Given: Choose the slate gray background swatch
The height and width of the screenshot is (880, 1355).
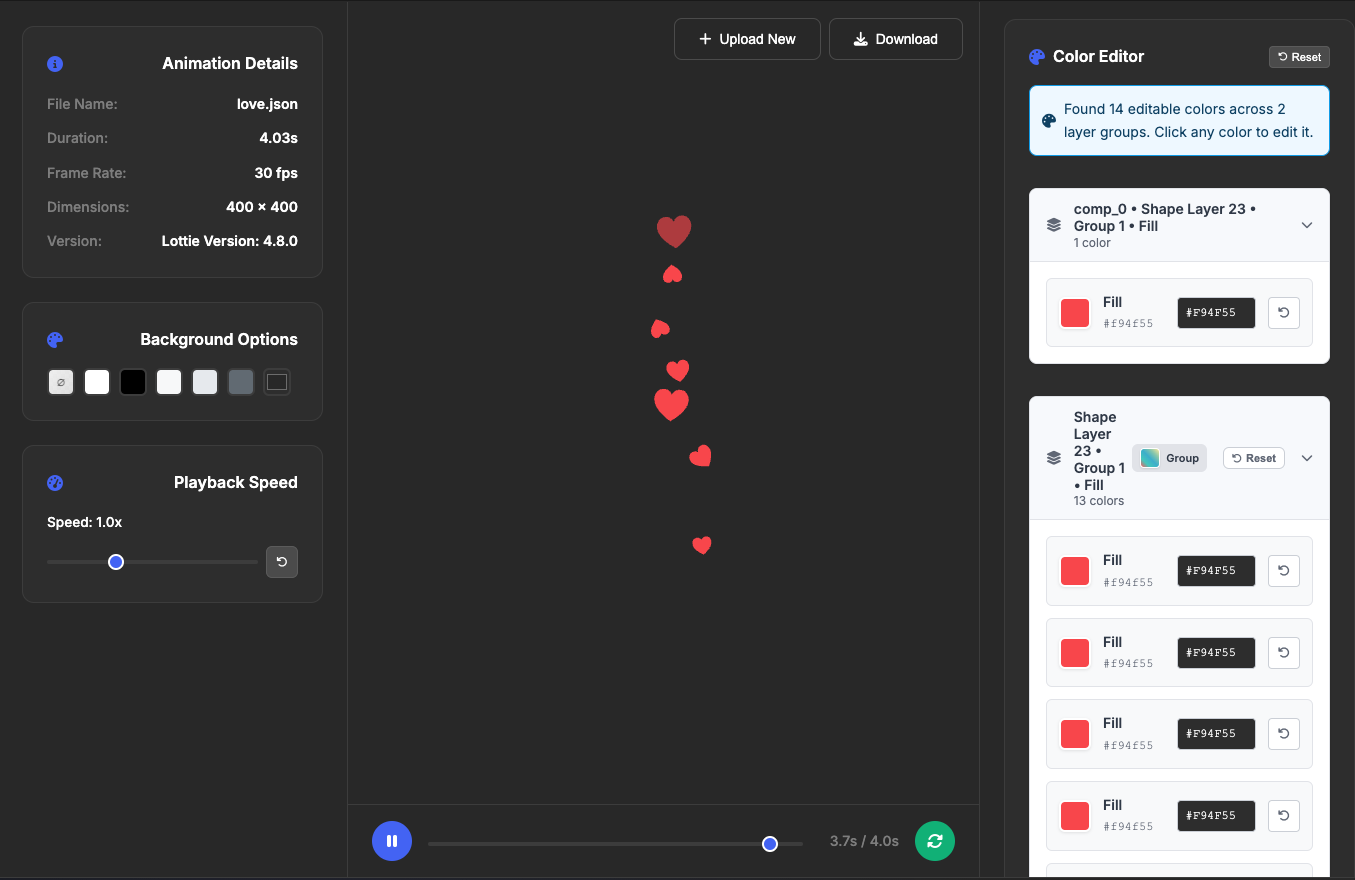Looking at the screenshot, I should 241,382.
